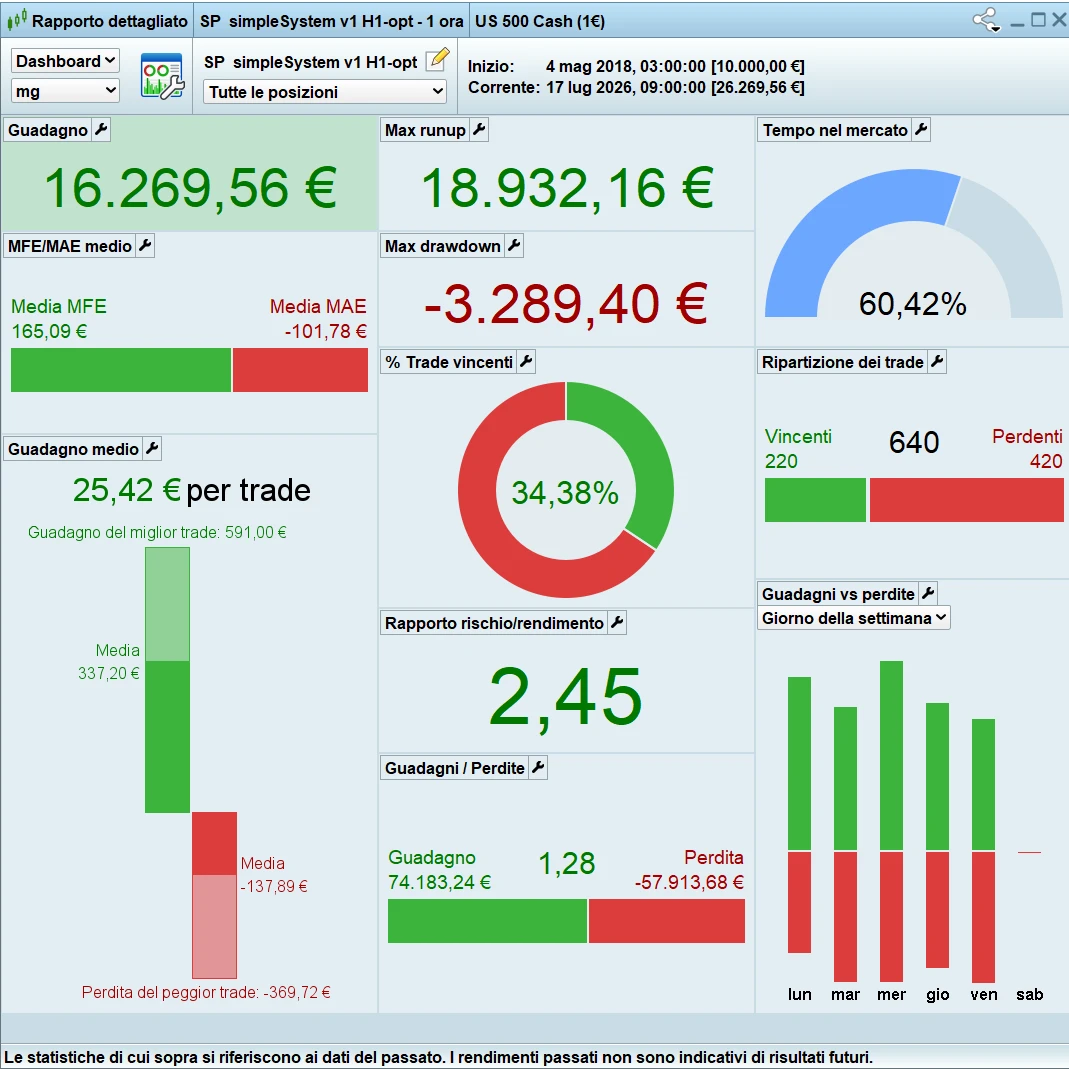Open the Tutte le posizioni dropdown
The width and height of the screenshot is (1069, 1069).
325,91
